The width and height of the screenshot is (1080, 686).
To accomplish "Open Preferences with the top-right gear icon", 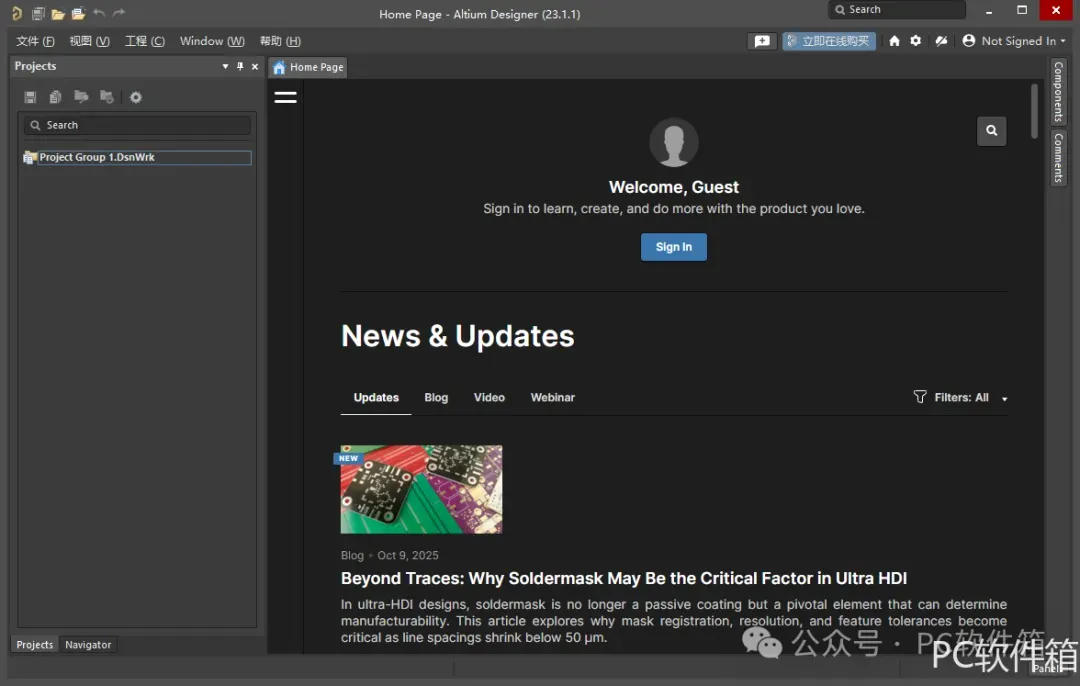I will (915, 41).
